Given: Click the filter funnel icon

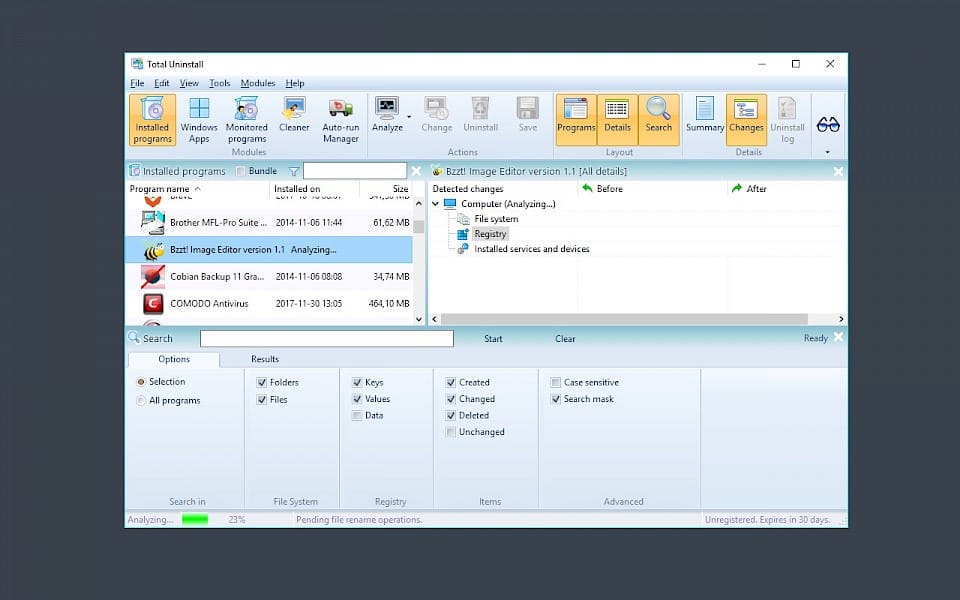Looking at the screenshot, I should coord(294,171).
